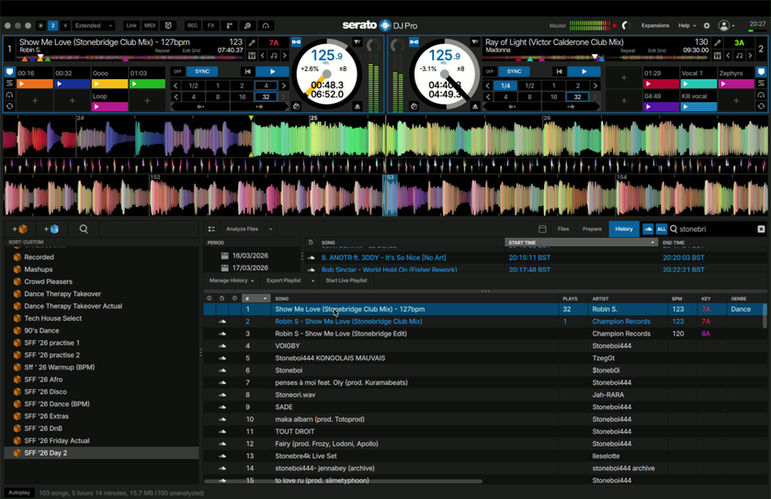This screenshot has height=499, width=771.
Task: Switch to the Prepare tab
Action: 592,229
